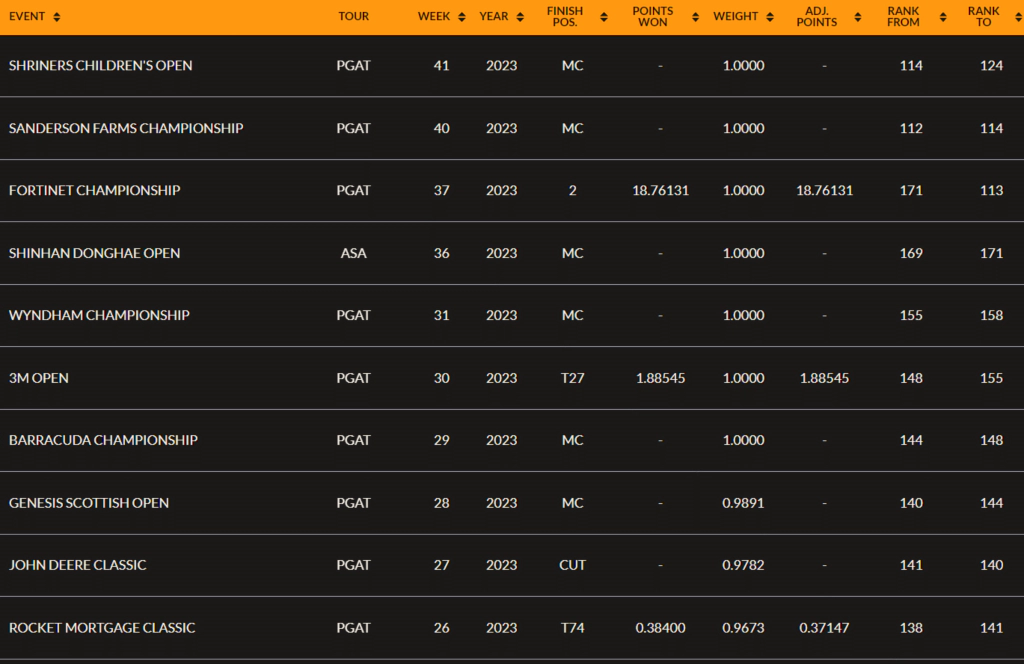This screenshot has width=1024, height=664.
Task: Sort by Week arrow icon
Action: (x=462, y=17)
